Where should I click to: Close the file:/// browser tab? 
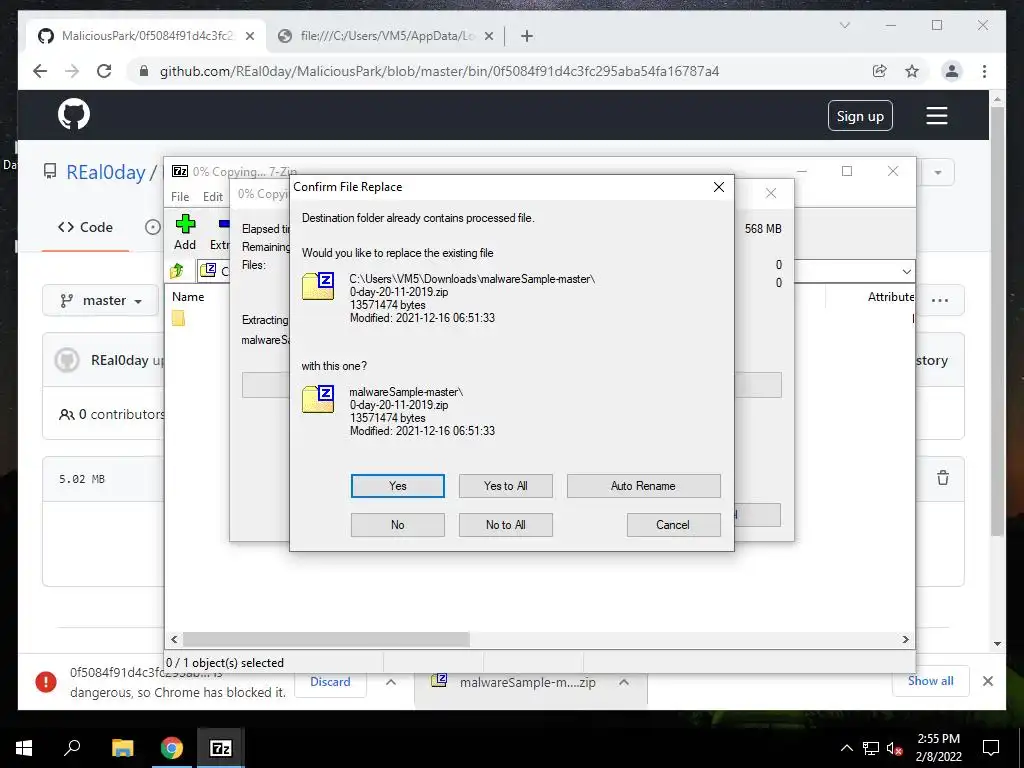pyautogui.click(x=488, y=37)
